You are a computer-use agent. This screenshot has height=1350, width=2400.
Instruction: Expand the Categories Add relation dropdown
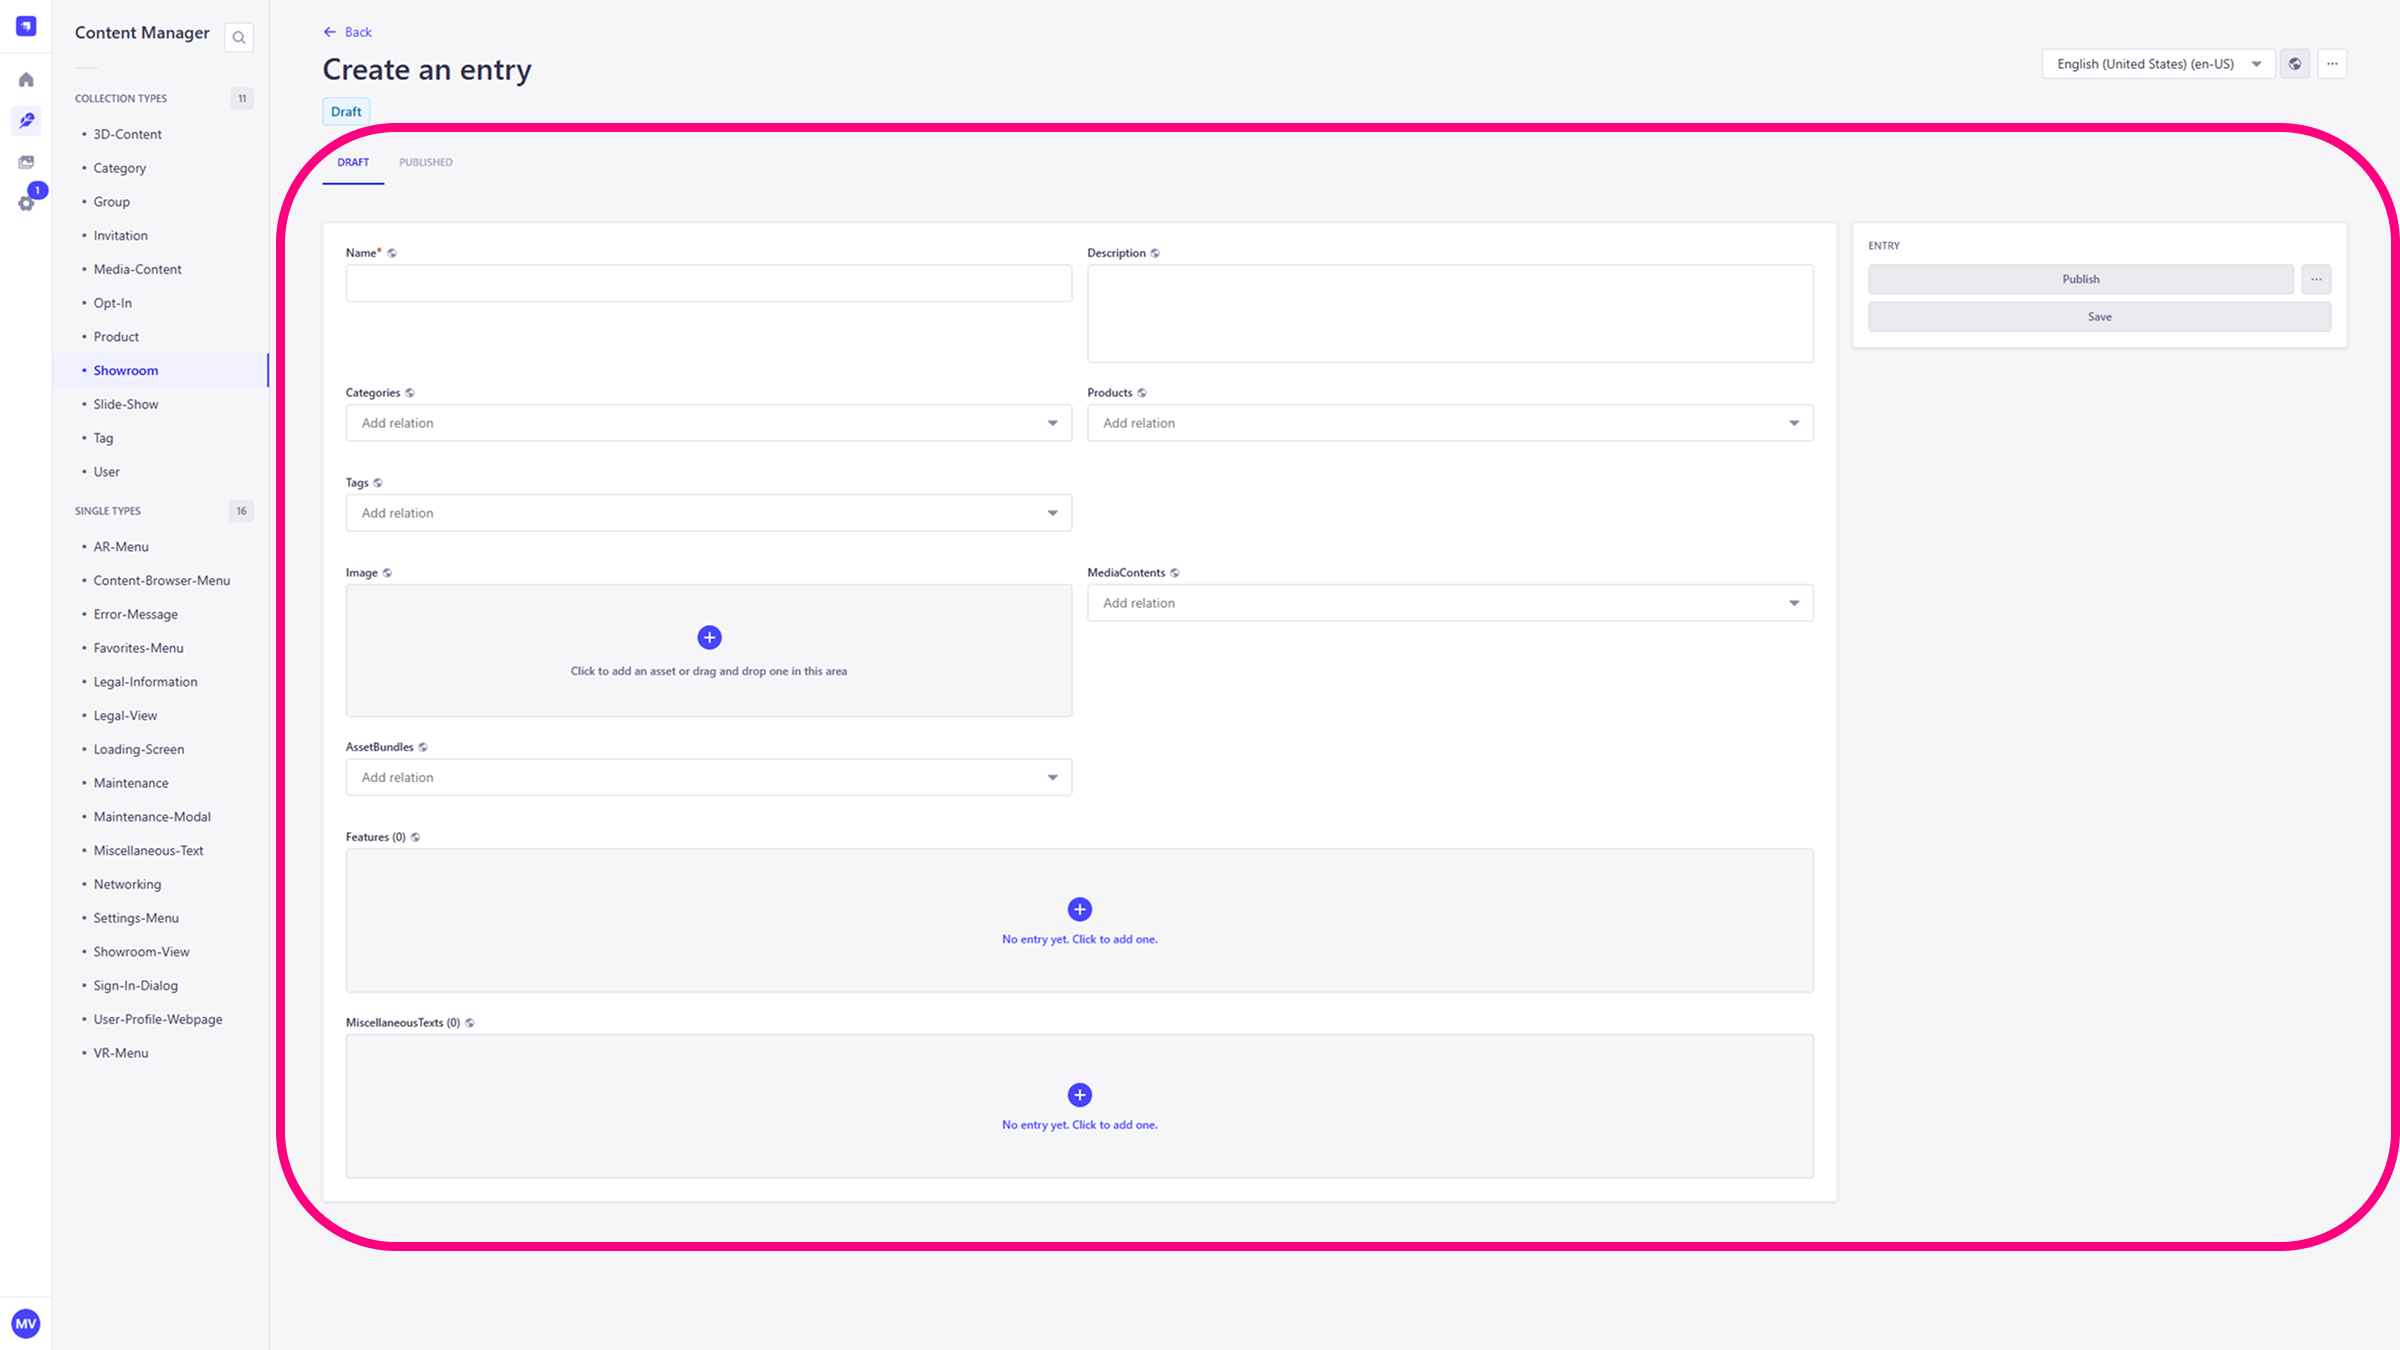[708, 423]
